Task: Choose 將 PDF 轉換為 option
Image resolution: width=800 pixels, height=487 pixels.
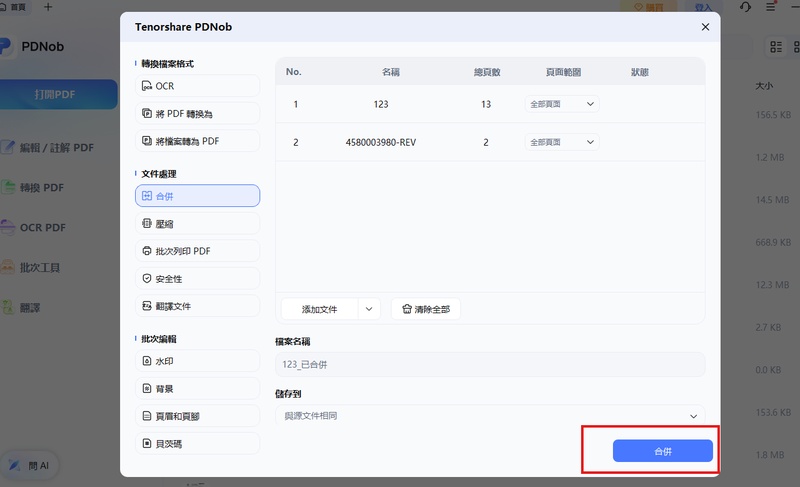Action: (x=197, y=113)
